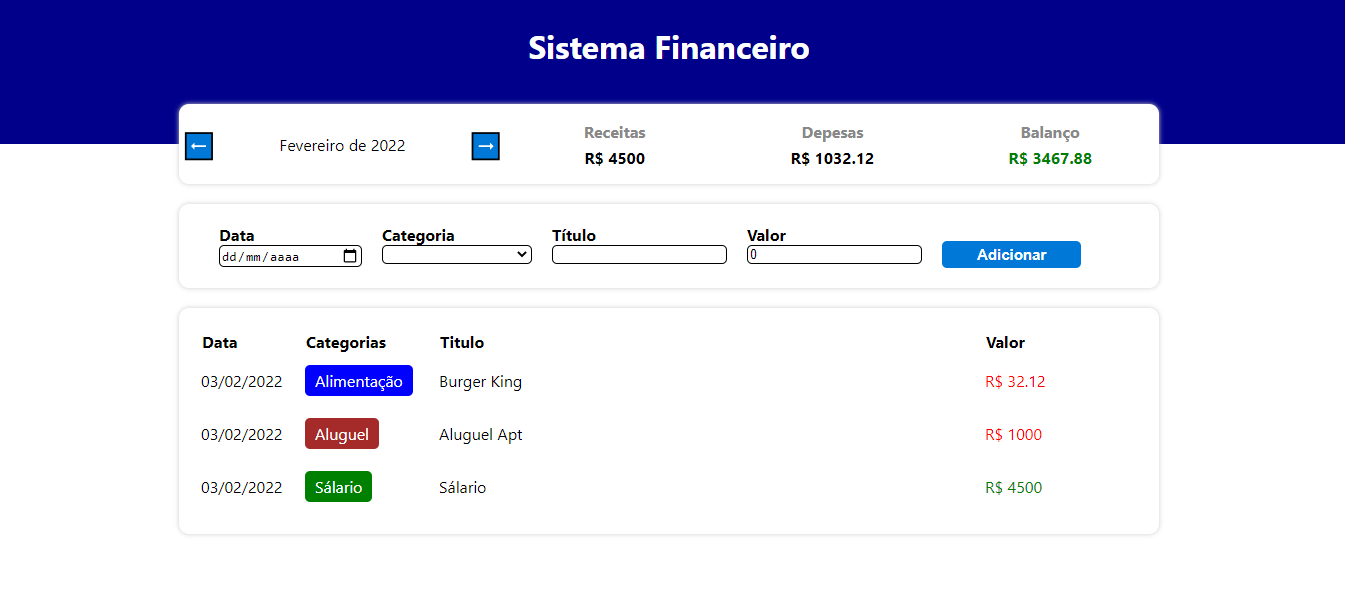The height and width of the screenshot is (613, 1345).
Task: Click the red R$ 32.12 Burger King value
Action: pos(1014,381)
